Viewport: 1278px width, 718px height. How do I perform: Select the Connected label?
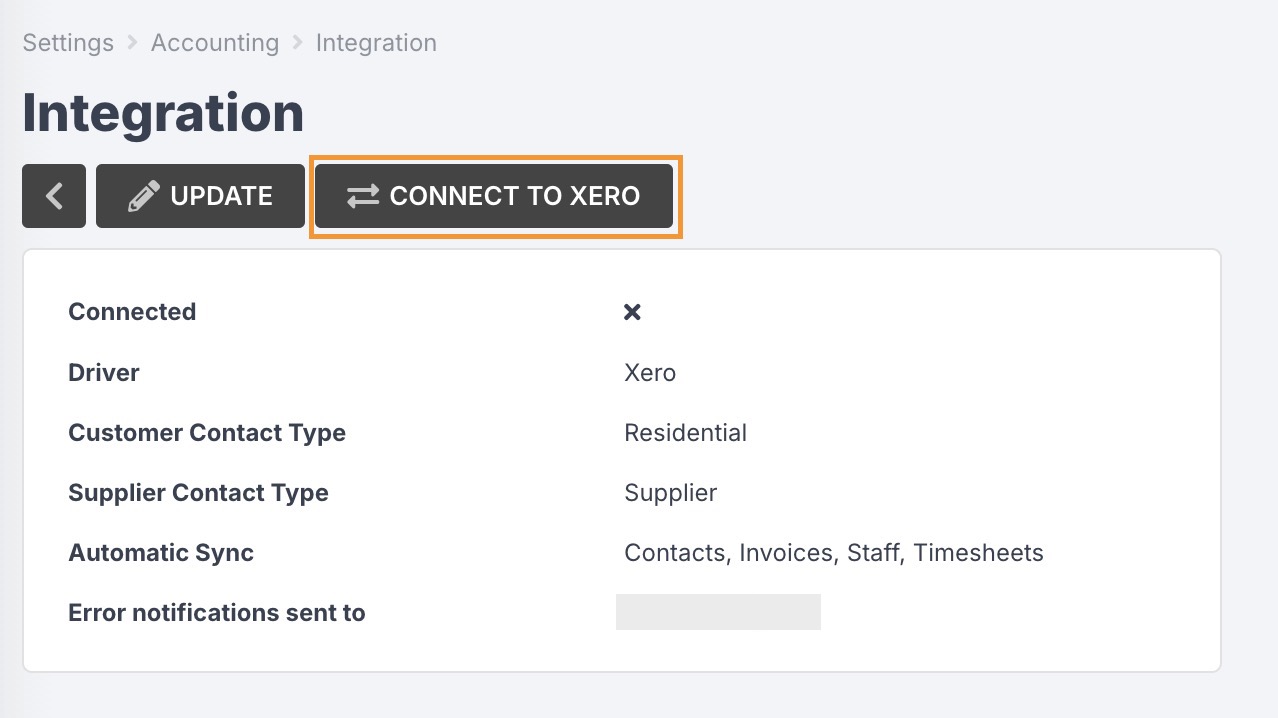tap(132, 312)
